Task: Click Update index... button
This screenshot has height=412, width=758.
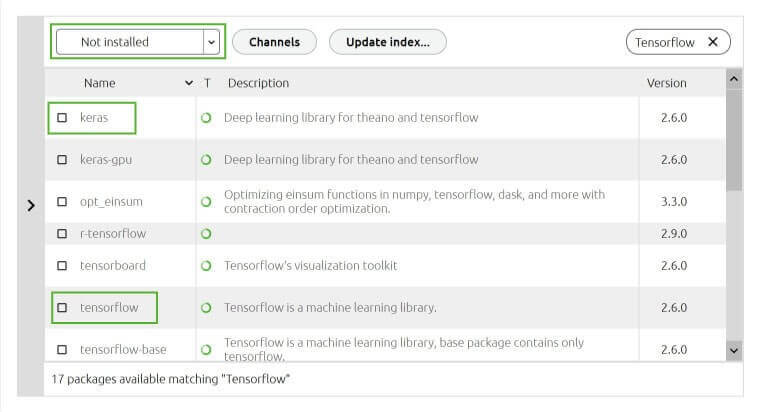Action: 388,42
